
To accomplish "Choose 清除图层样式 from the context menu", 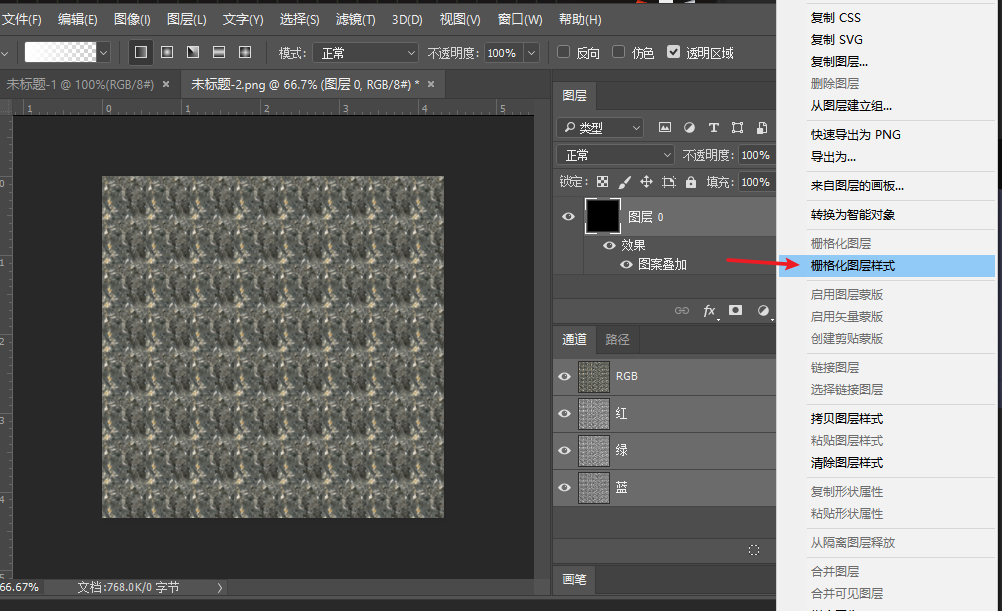I will pyautogui.click(x=887, y=463).
